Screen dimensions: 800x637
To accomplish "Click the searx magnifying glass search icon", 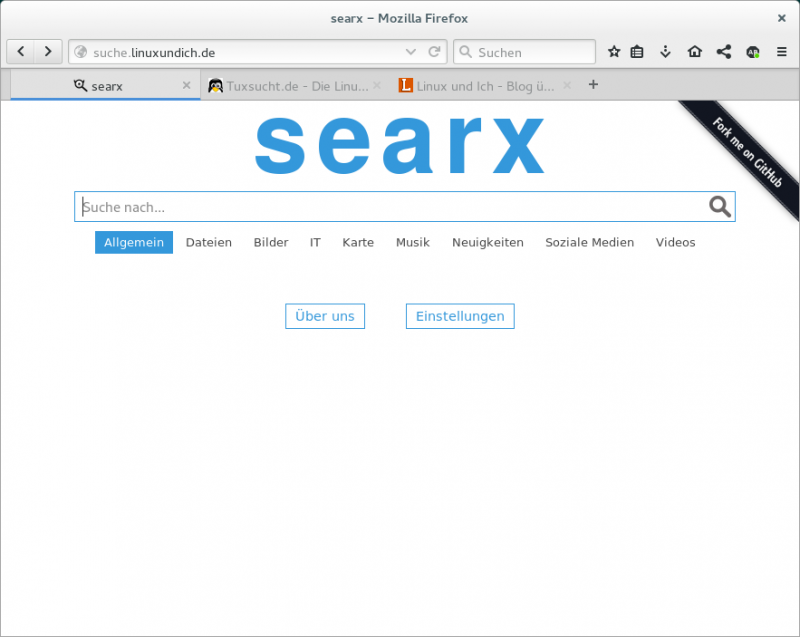I will point(719,206).
